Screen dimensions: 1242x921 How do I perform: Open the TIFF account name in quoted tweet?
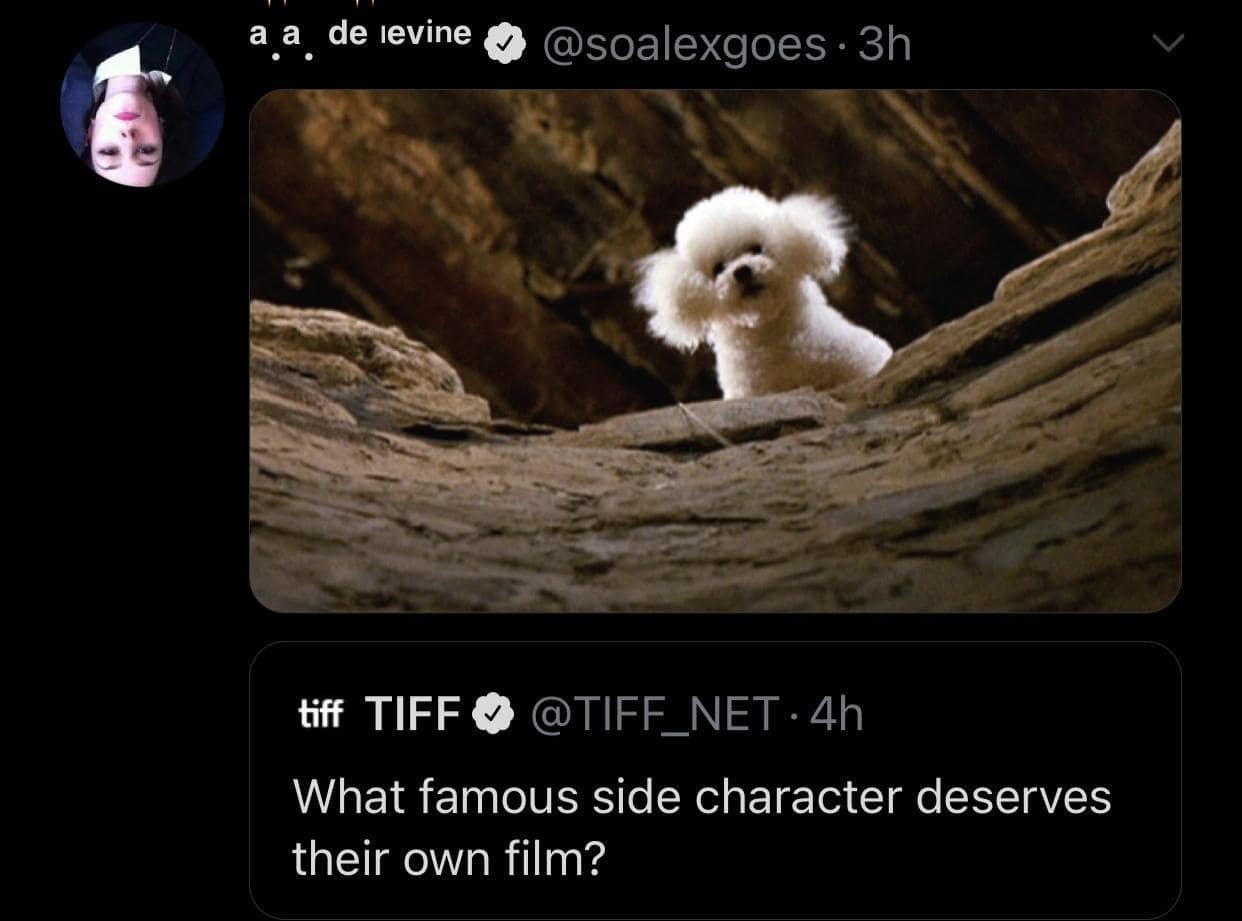[413, 714]
